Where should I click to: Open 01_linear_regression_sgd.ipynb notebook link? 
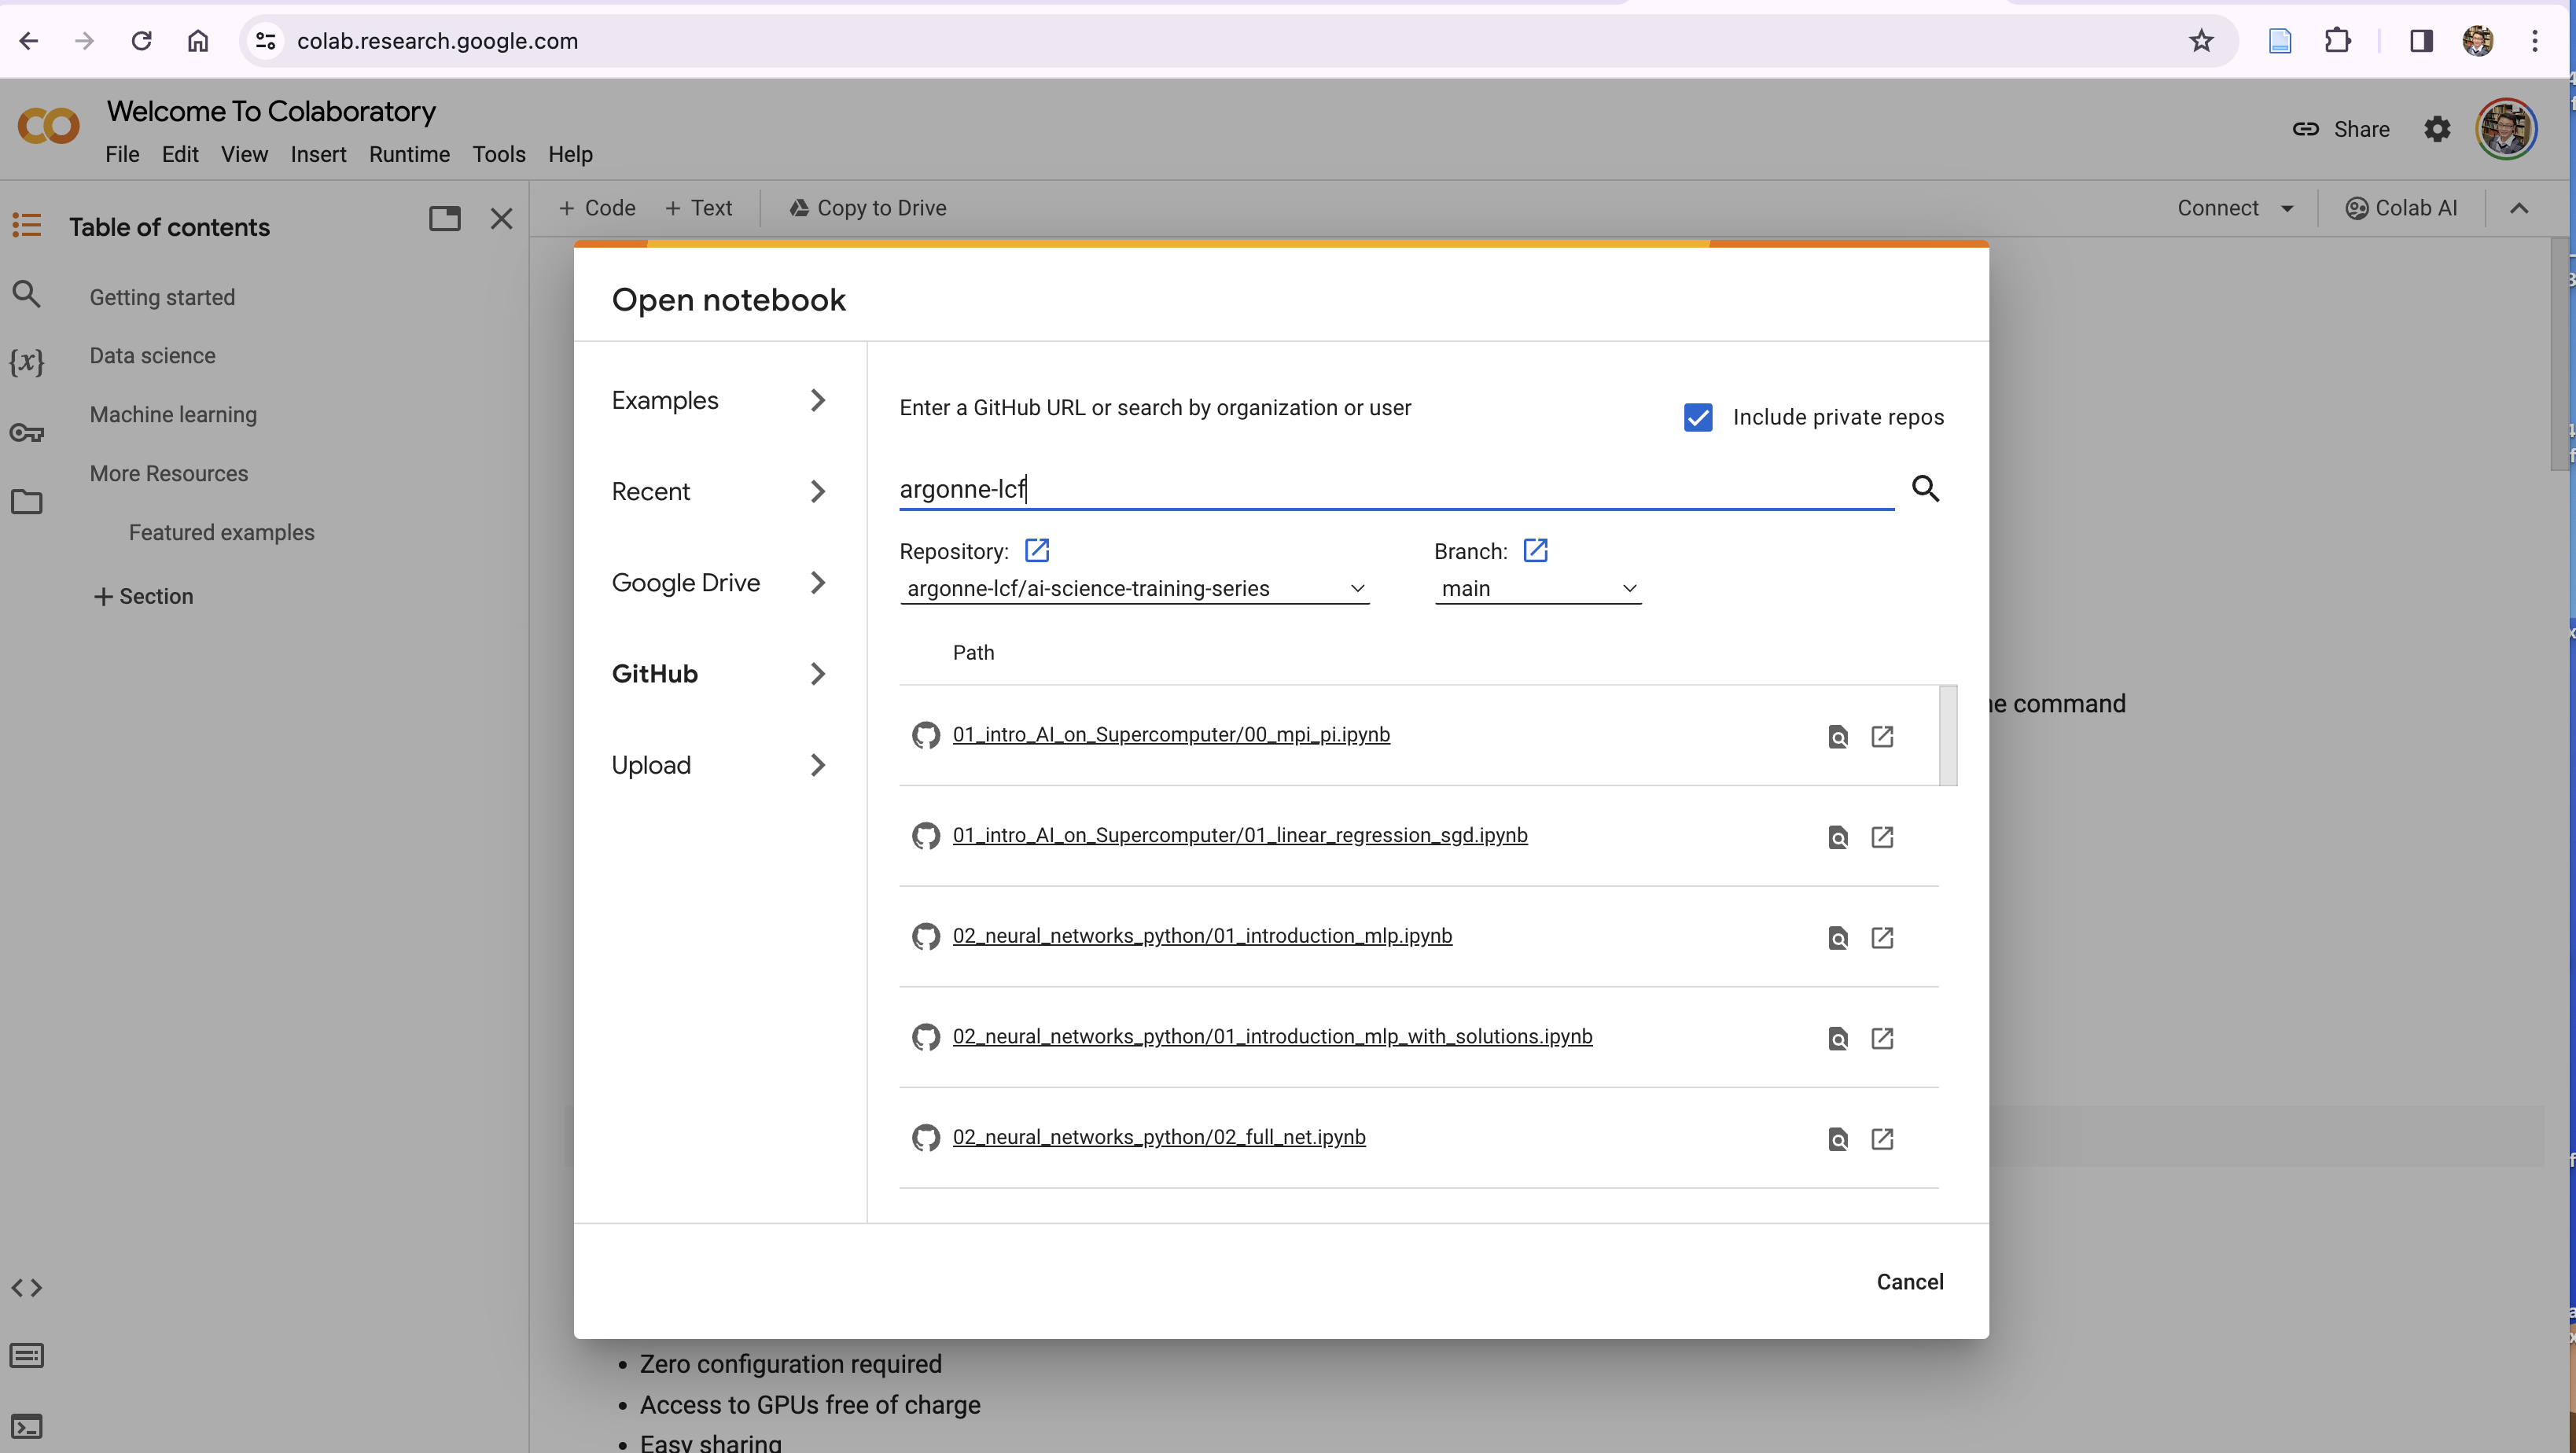click(1240, 835)
